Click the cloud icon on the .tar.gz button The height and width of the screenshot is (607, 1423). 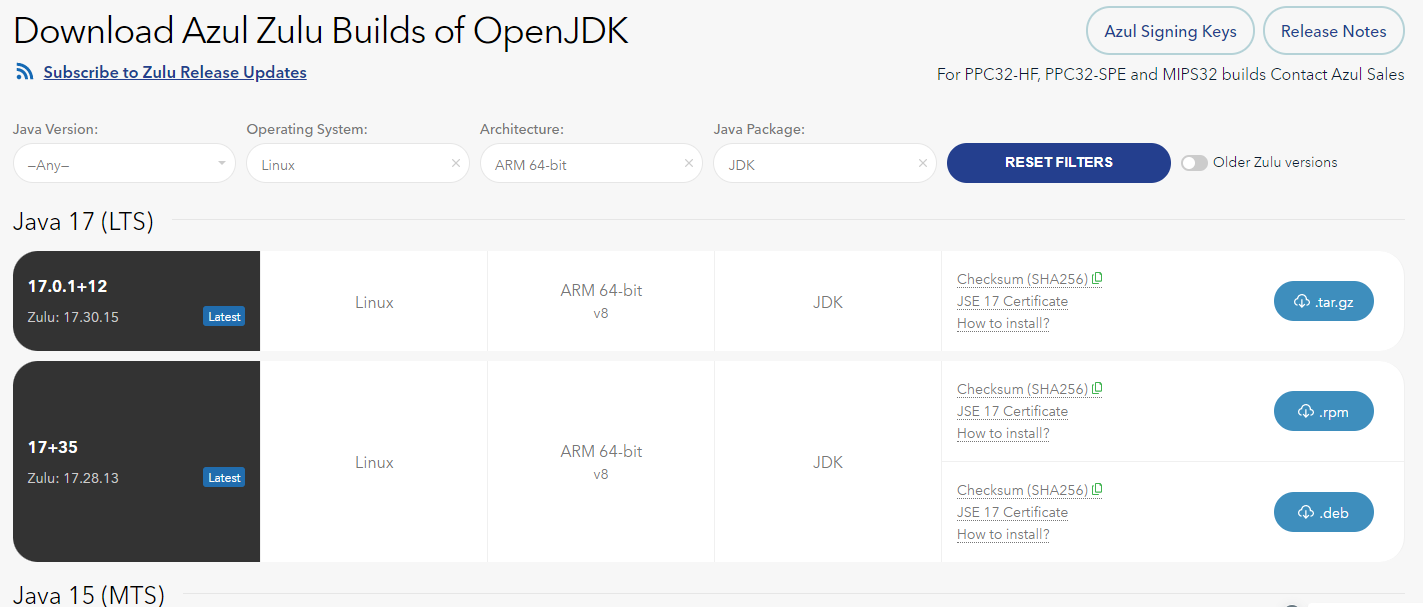tap(1300, 300)
